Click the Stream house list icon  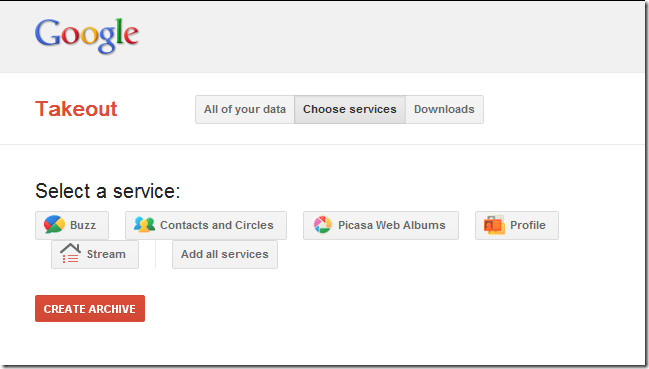tap(70, 253)
